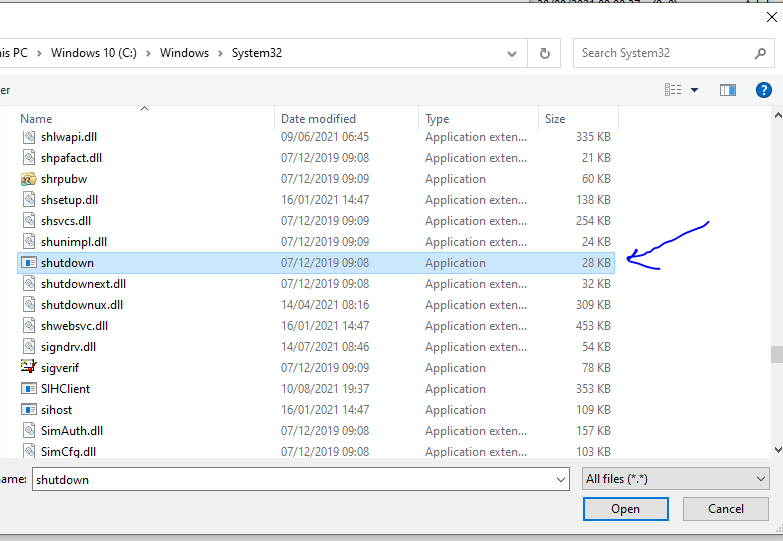This screenshot has width=783, height=541.
Task: Click the shpafact.dll file icon
Action: coord(29,158)
